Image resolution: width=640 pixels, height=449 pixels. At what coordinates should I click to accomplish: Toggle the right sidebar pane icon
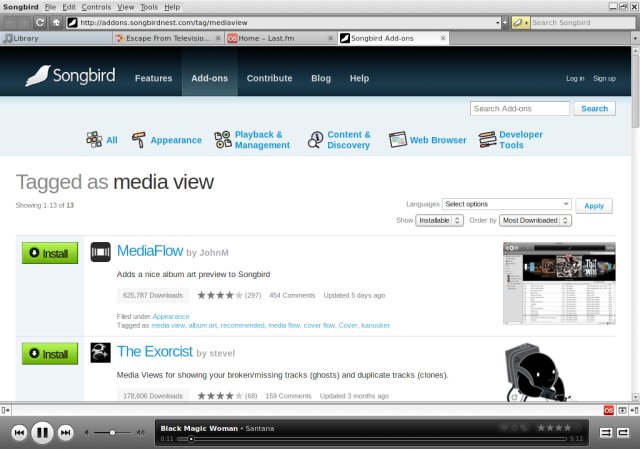[x=634, y=410]
